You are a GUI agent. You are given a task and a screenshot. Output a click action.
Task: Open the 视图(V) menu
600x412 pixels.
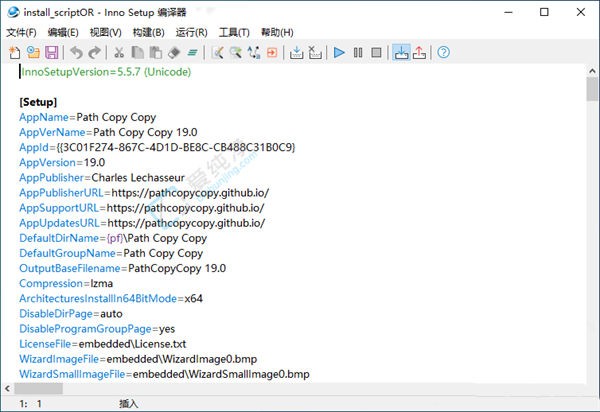click(106, 33)
